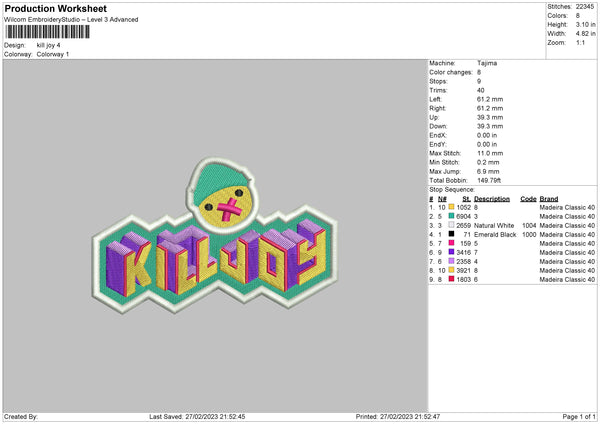Select design name 'kill joy 4'
The width and height of the screenshot is (600, 424).
click(48, 45)
